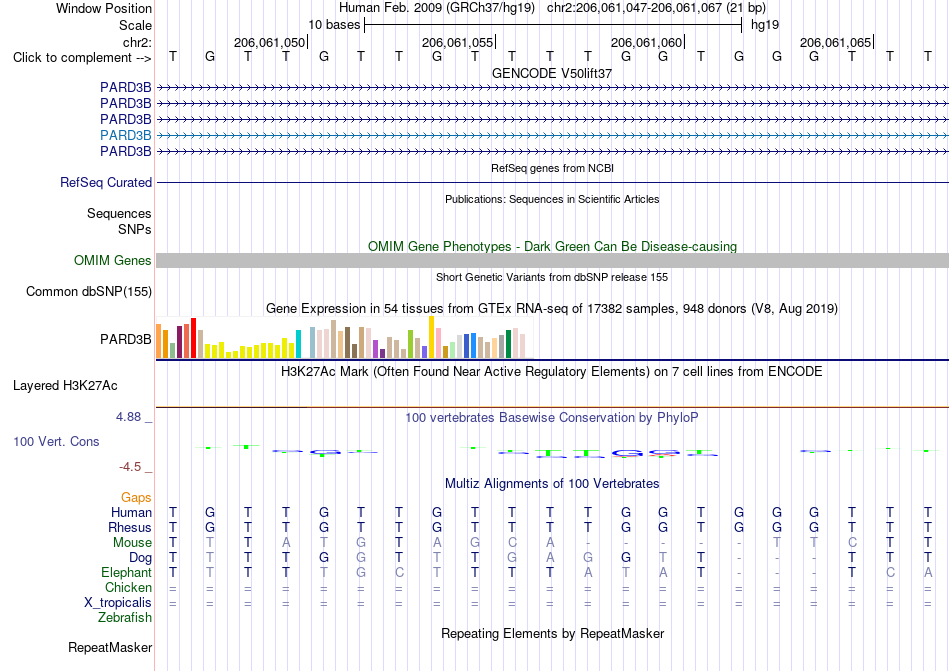The width and height of the screenshot is (950, 671).
Task: Click the hg19 label beside the scale bar
Action: click(x=765, y=25)
